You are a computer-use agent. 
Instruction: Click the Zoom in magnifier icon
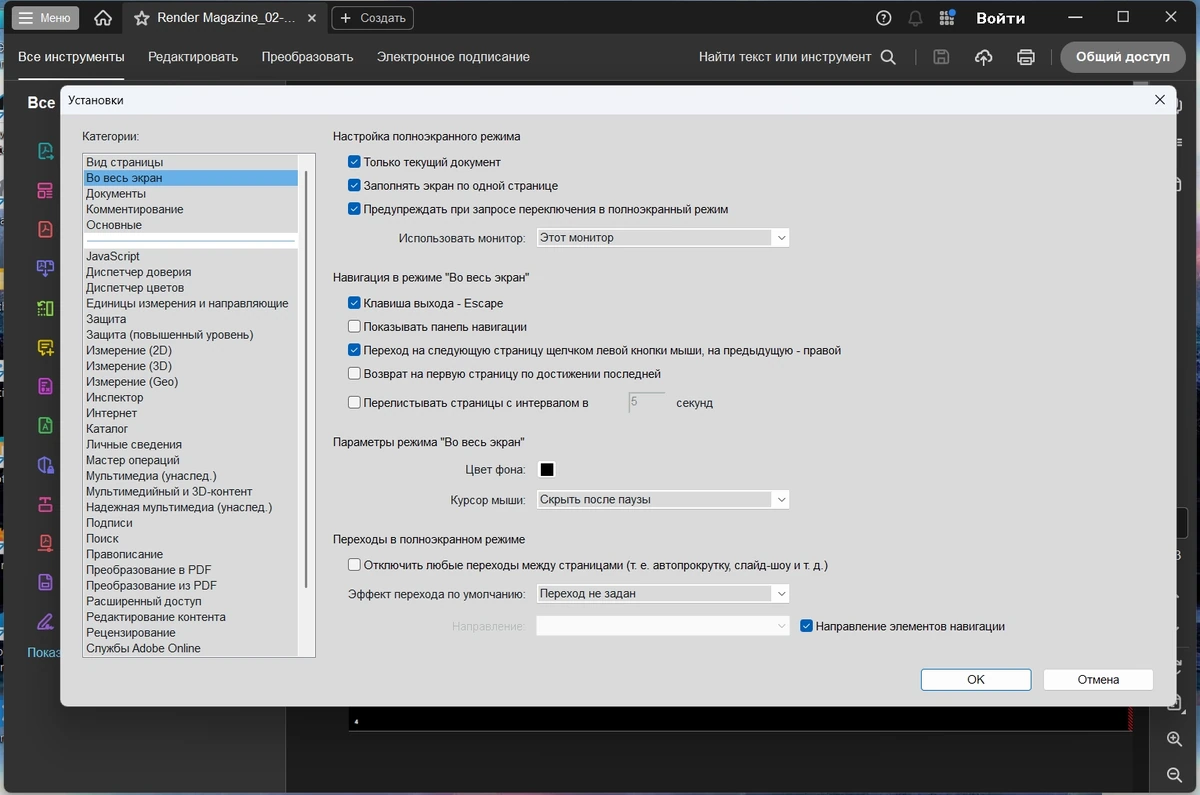pos(1176,740)
